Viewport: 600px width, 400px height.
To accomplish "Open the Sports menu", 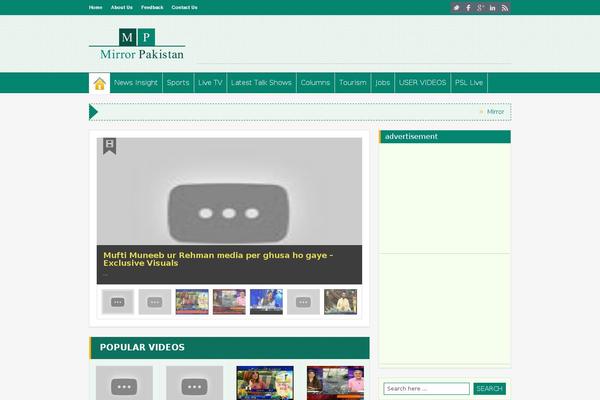I will point(178,83).
